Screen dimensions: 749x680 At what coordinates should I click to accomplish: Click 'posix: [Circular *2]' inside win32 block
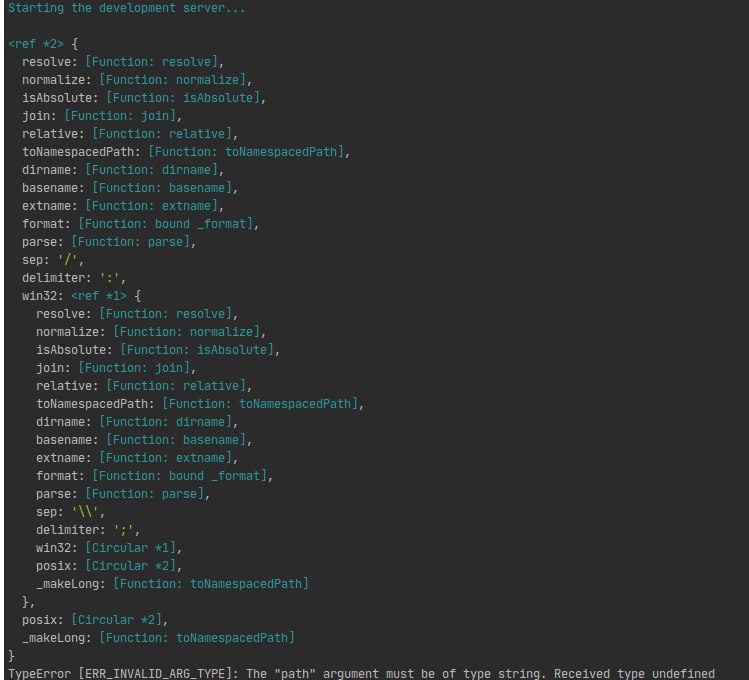pos(109,566)
